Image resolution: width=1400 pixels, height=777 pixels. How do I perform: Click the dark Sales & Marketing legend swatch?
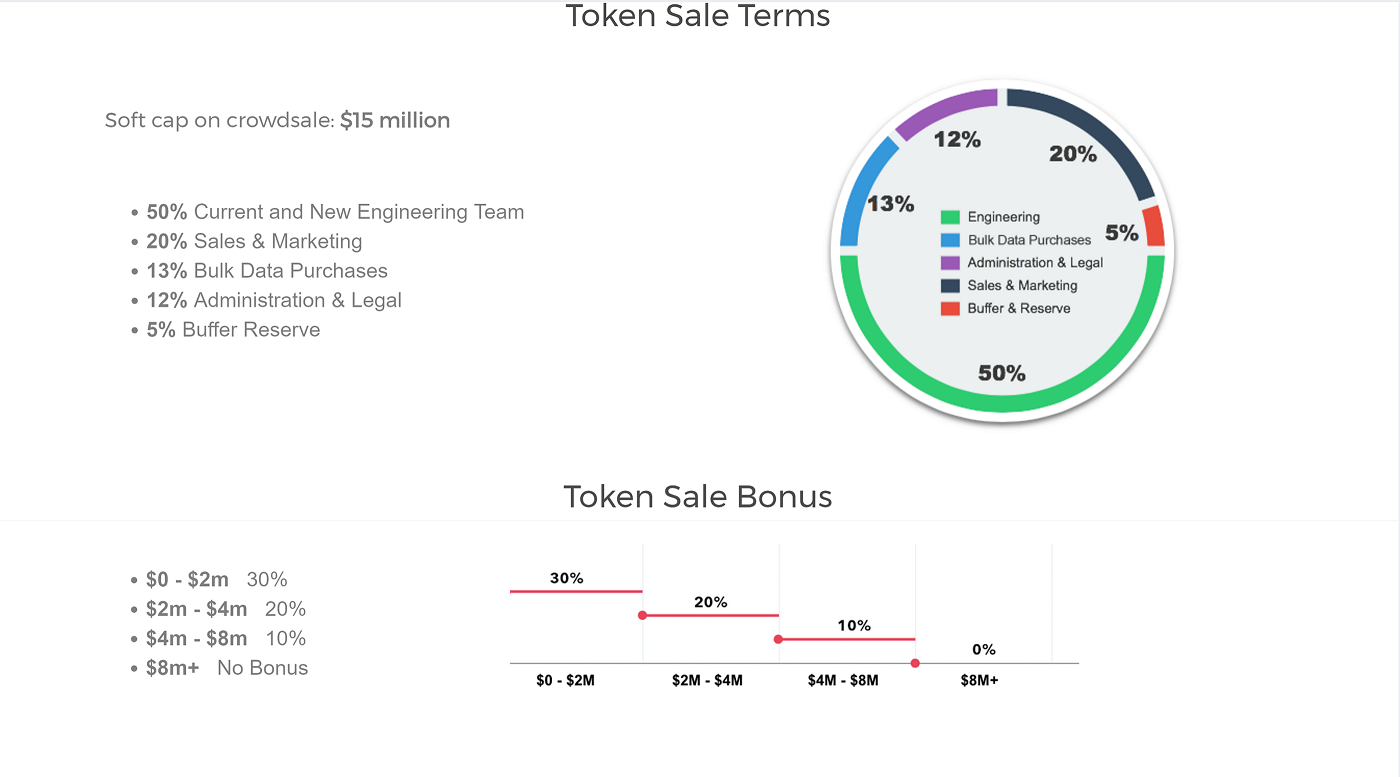click(950, 286)
